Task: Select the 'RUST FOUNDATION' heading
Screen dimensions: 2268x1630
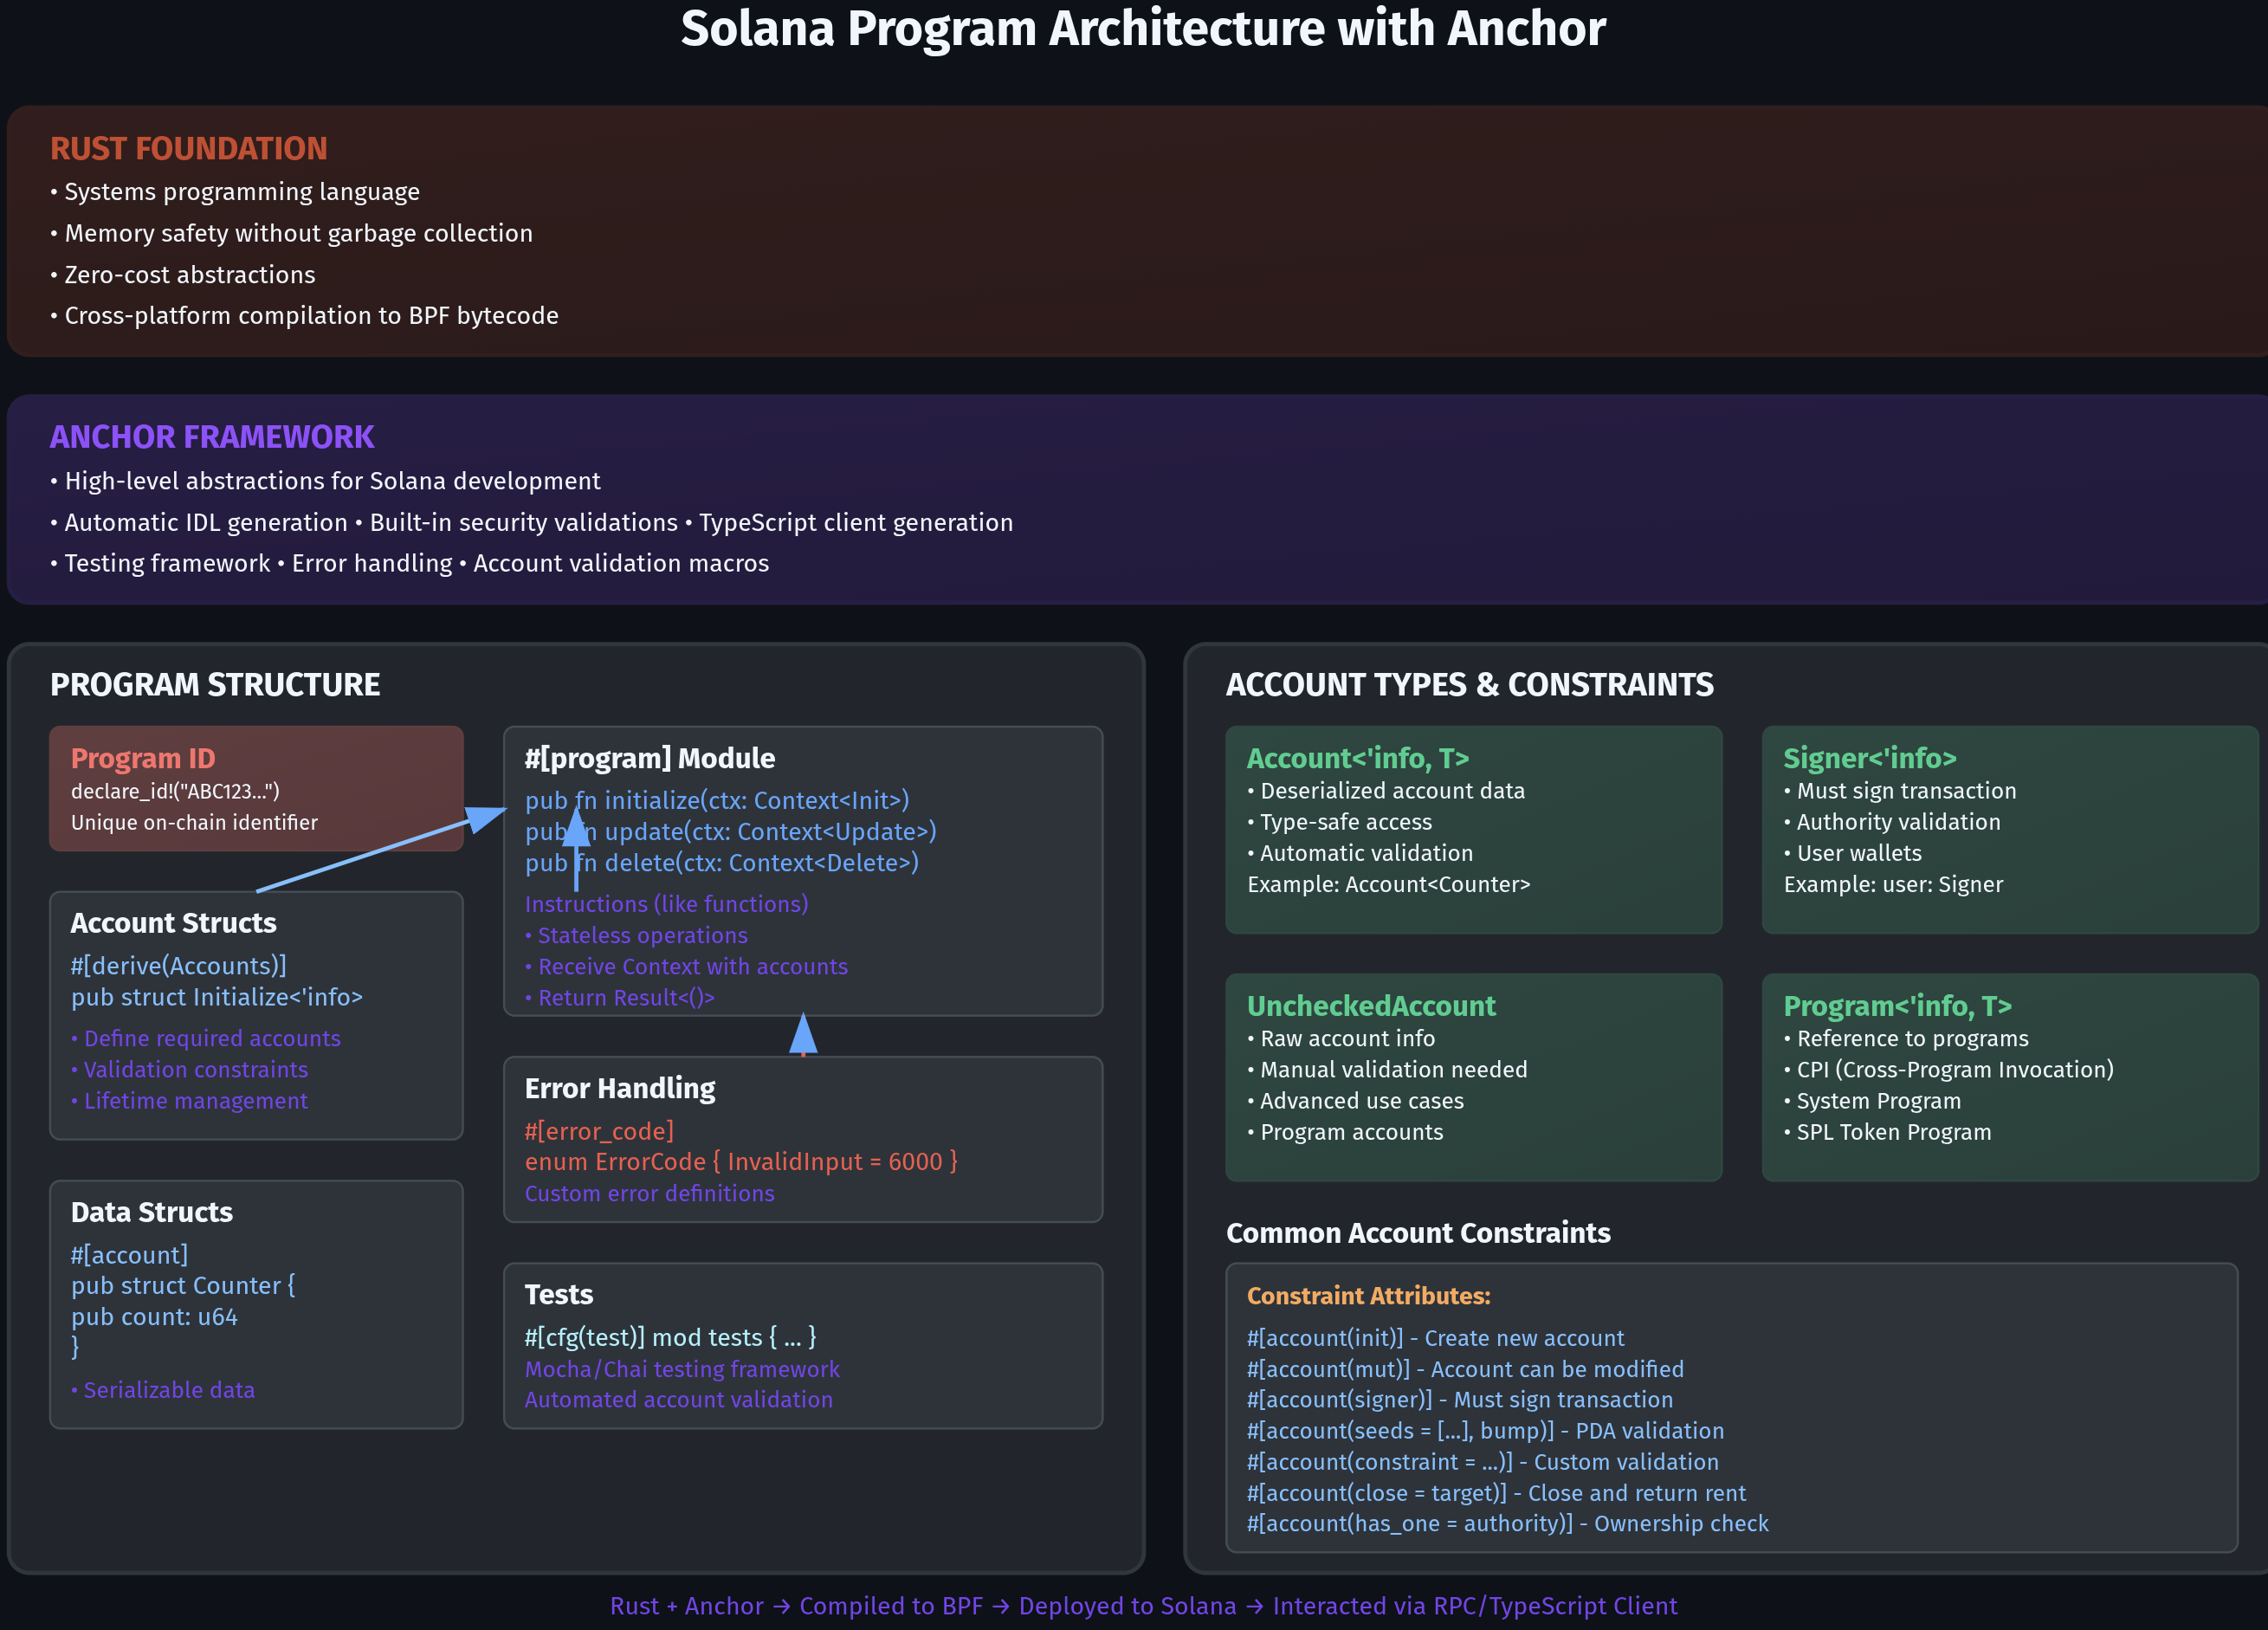Action: [189, 149]
